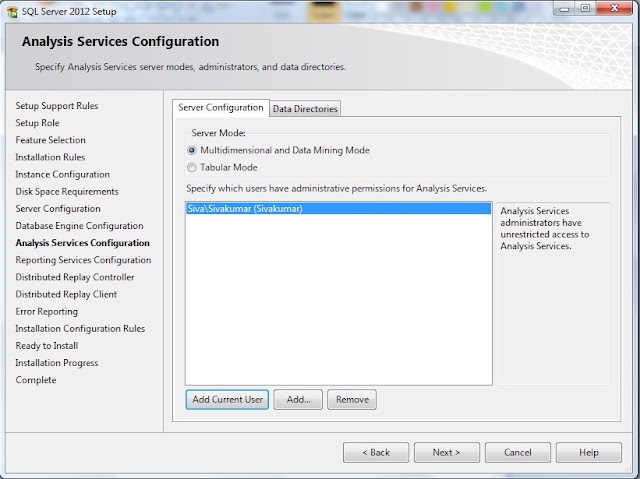Click the Installation Rules step

50,157
